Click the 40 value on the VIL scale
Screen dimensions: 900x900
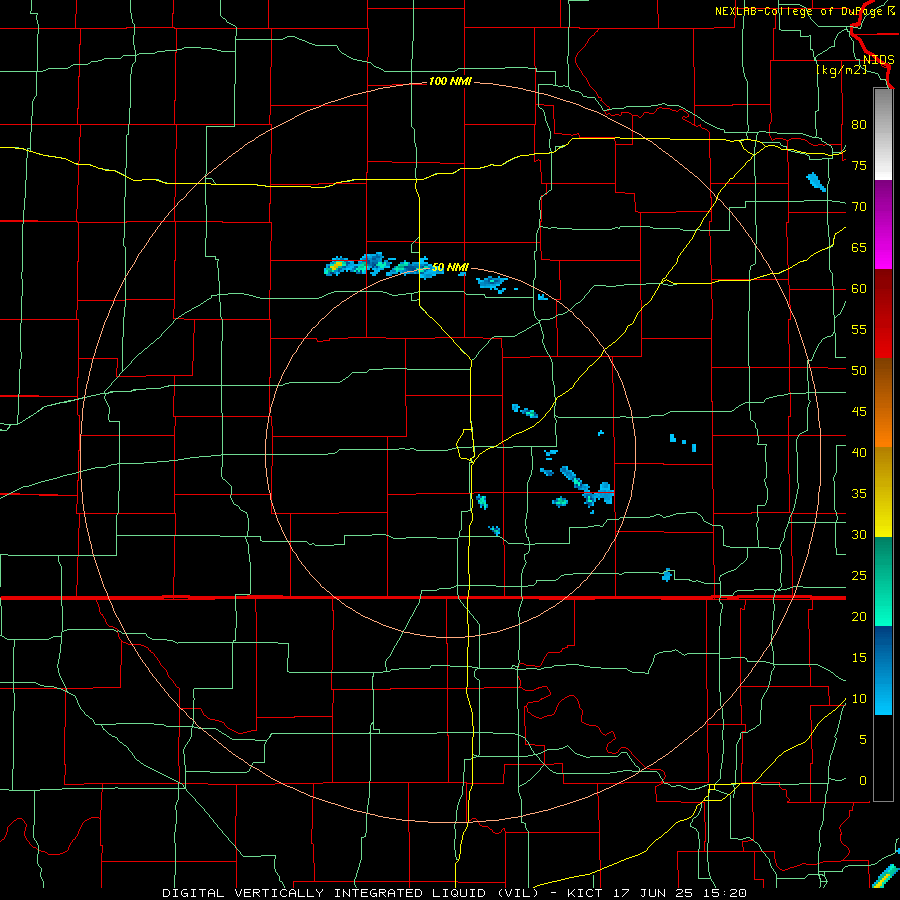pyautogui.click(x=859, y=452)
